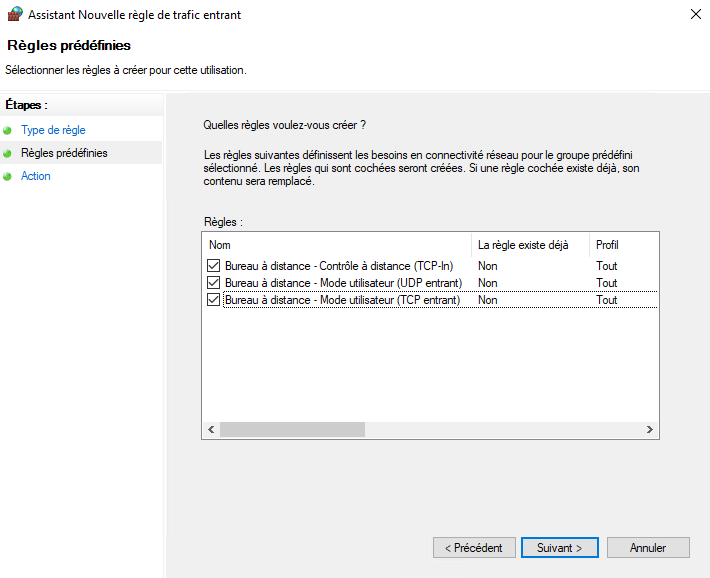
Task: Disable Mode utilisateur (TCP entrant) checkbox
Action: click(213, 300)
